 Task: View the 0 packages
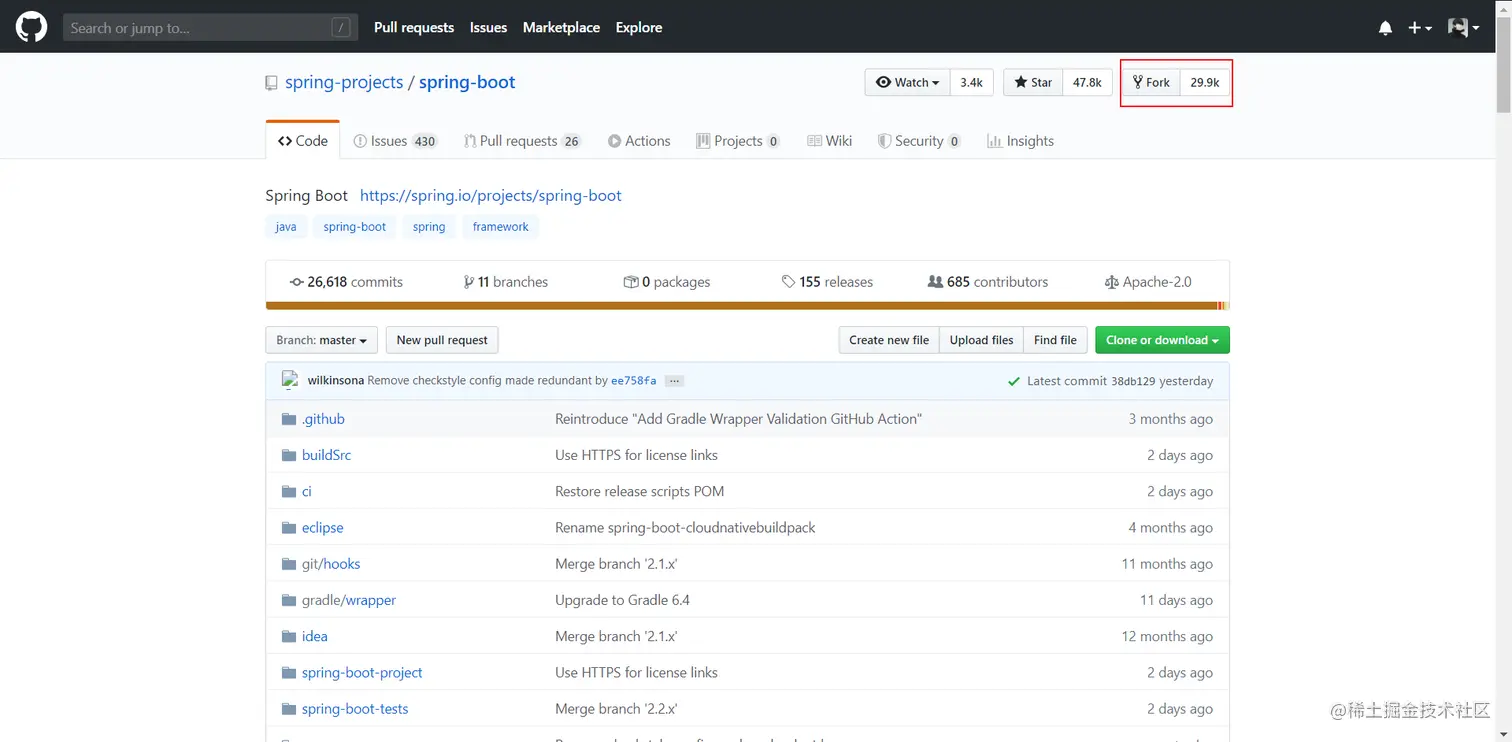point(667,282)
